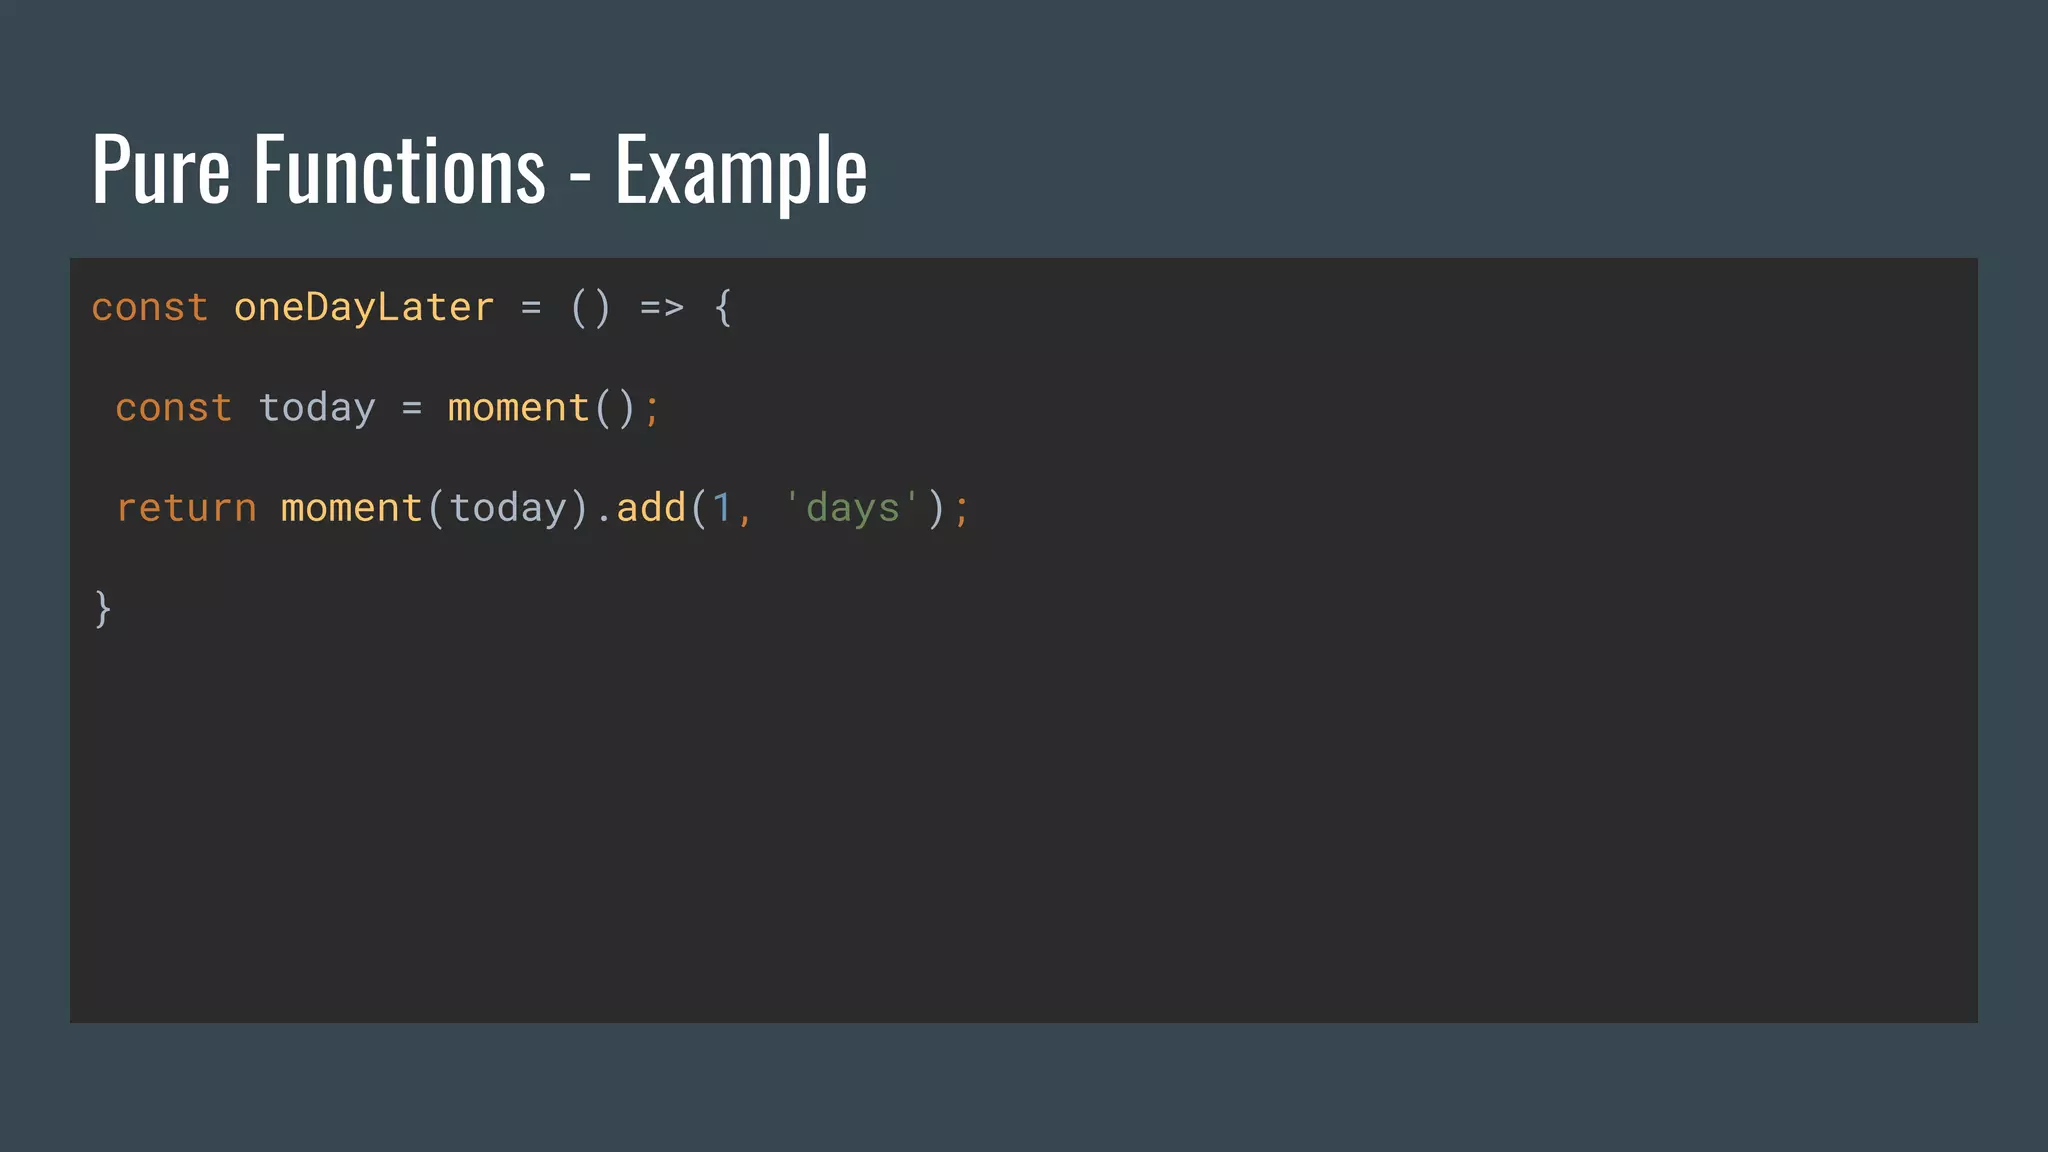Click 'moment' in the return statement
Screen dimensions: 2048x1152
(351, 508)
